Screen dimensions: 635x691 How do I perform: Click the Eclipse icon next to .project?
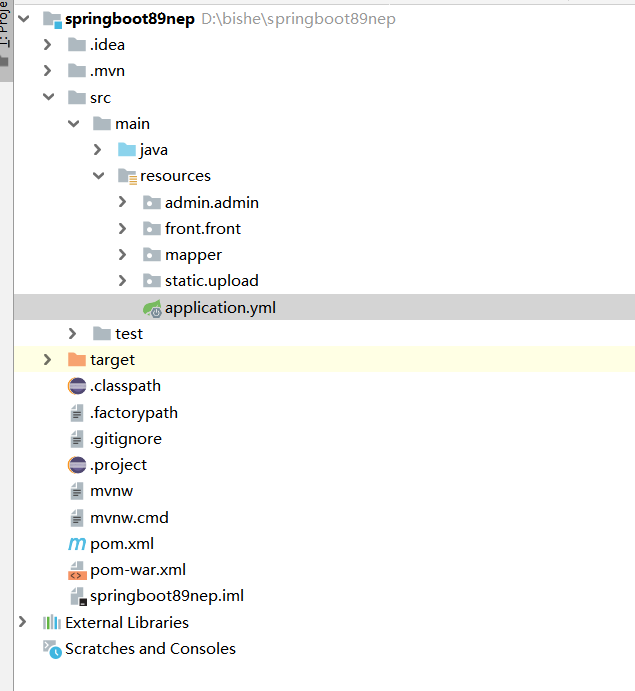click(77, 465)
